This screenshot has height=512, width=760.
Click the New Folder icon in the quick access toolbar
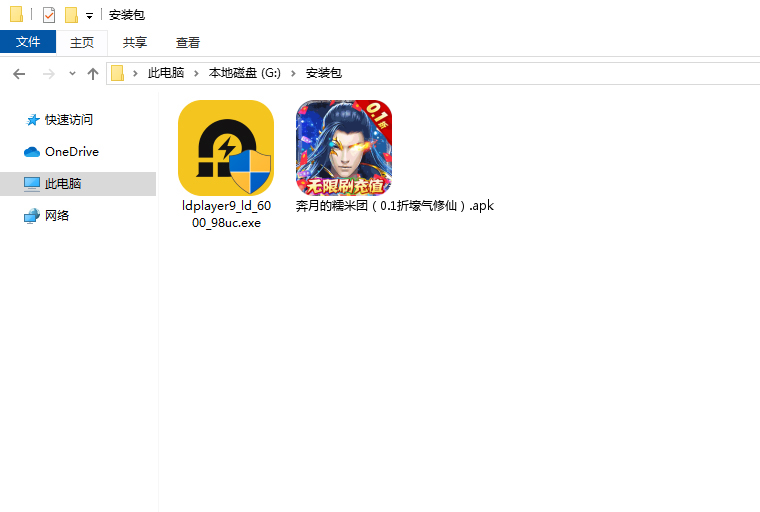click(x=71, y=15)
